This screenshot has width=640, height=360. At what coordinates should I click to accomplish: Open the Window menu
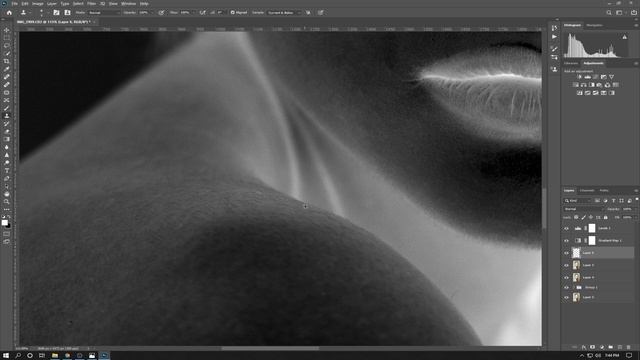tap(128, 4)
